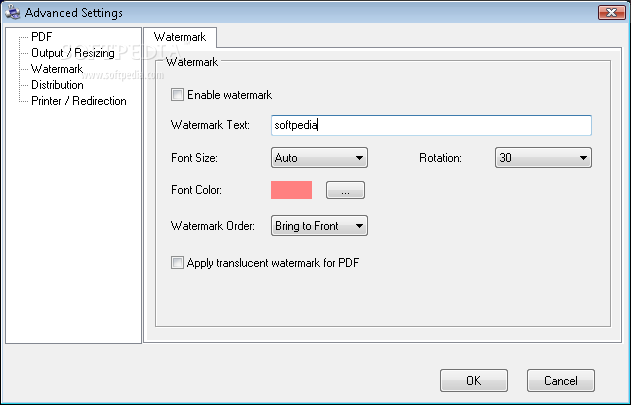This screenshot has width=631, height=405.
Task: Click the OK button
Action: coord(474,380)
